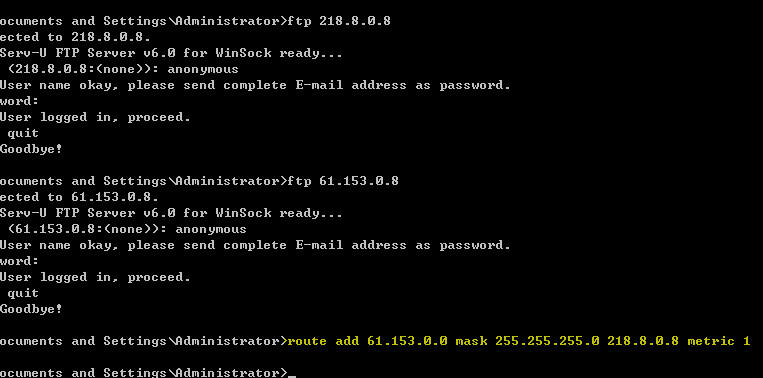Click 'ected to 218.8.0.8.' connection line
The height and width of the screenshot is (378, 763).
(75, 37)
